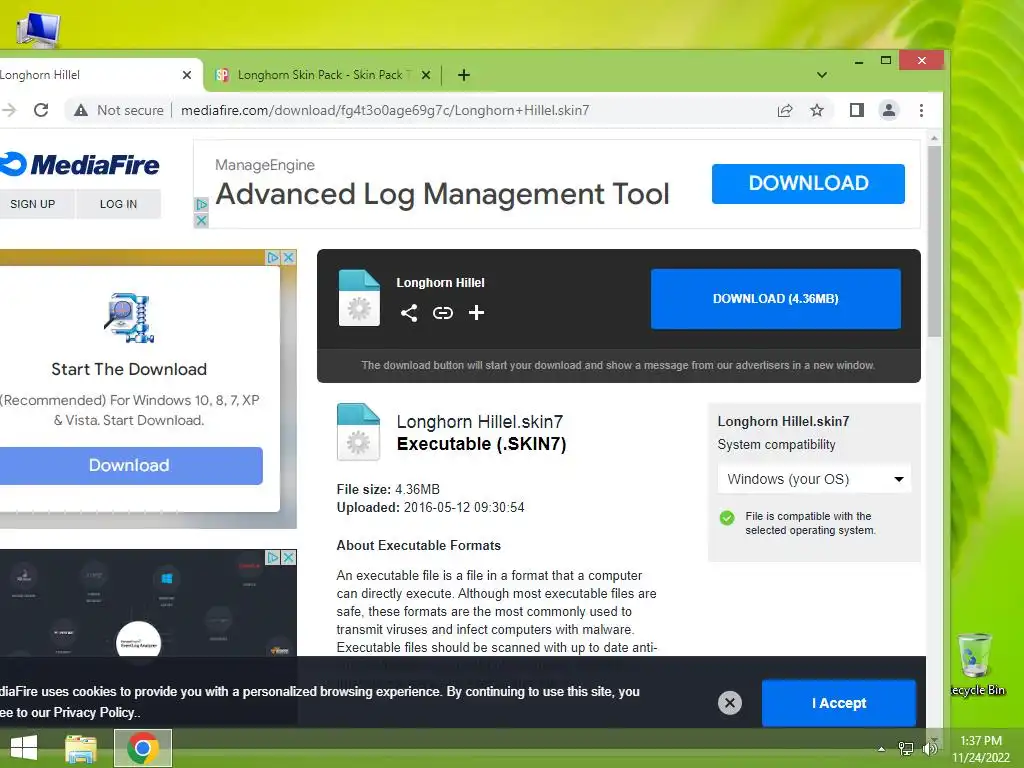The height and width of the screenshot is (768, 1024).
Task: Open the System compatibility Windows dropdown
Action: (814, 479)
